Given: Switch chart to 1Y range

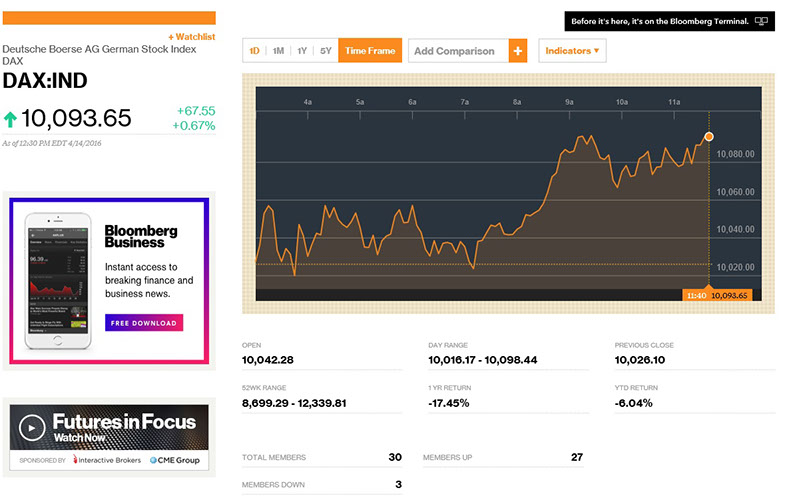Looking at the screenshot, I should coord(302,51).
